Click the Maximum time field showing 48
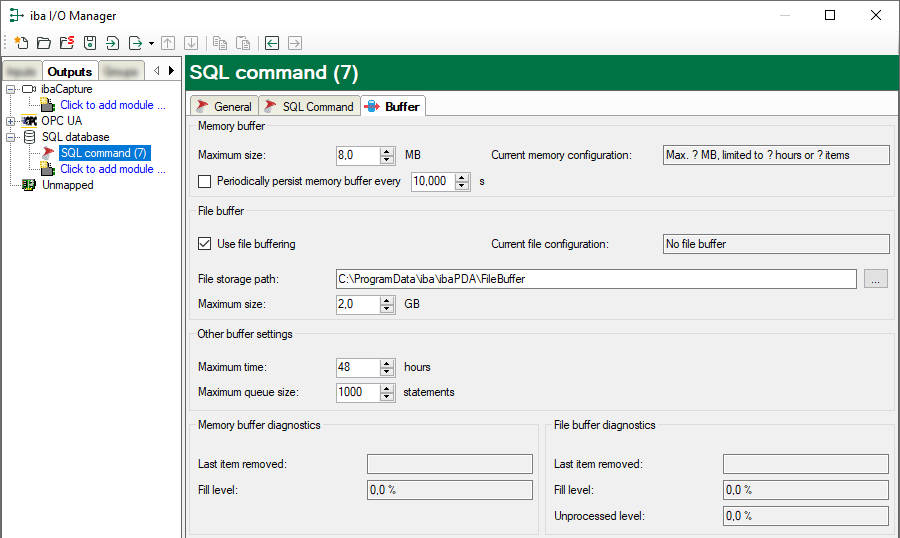Viewport: 900px width, 538px height. [358, 367]
